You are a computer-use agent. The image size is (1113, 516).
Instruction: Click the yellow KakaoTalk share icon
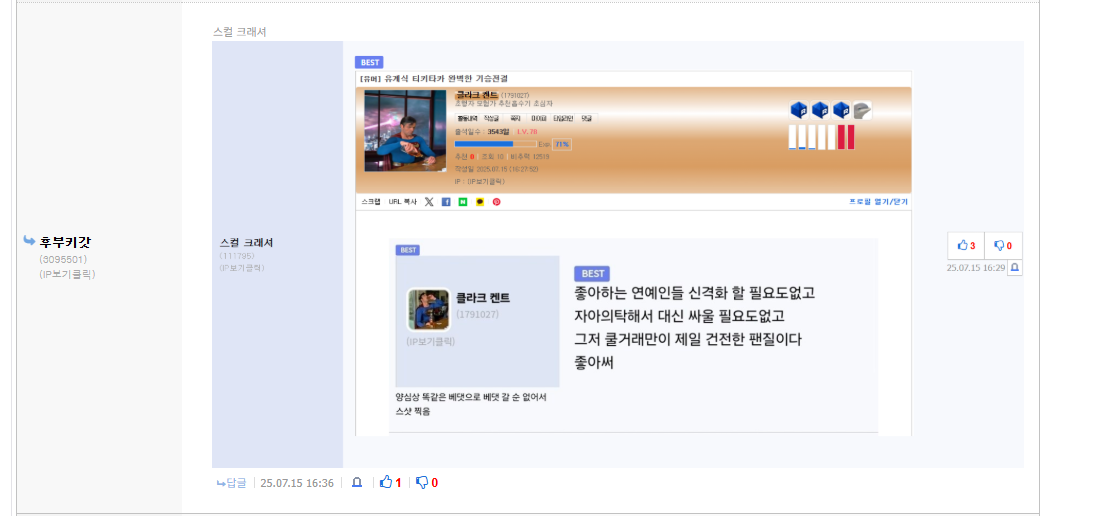click(480, 202)
